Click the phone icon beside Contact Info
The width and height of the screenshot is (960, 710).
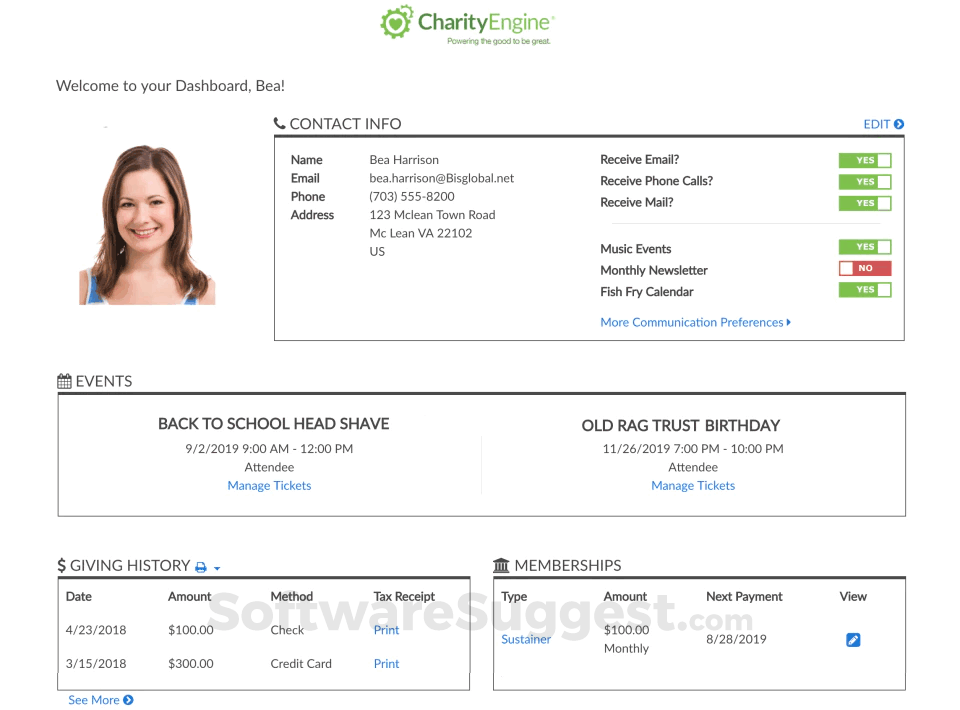coord(280,123)
